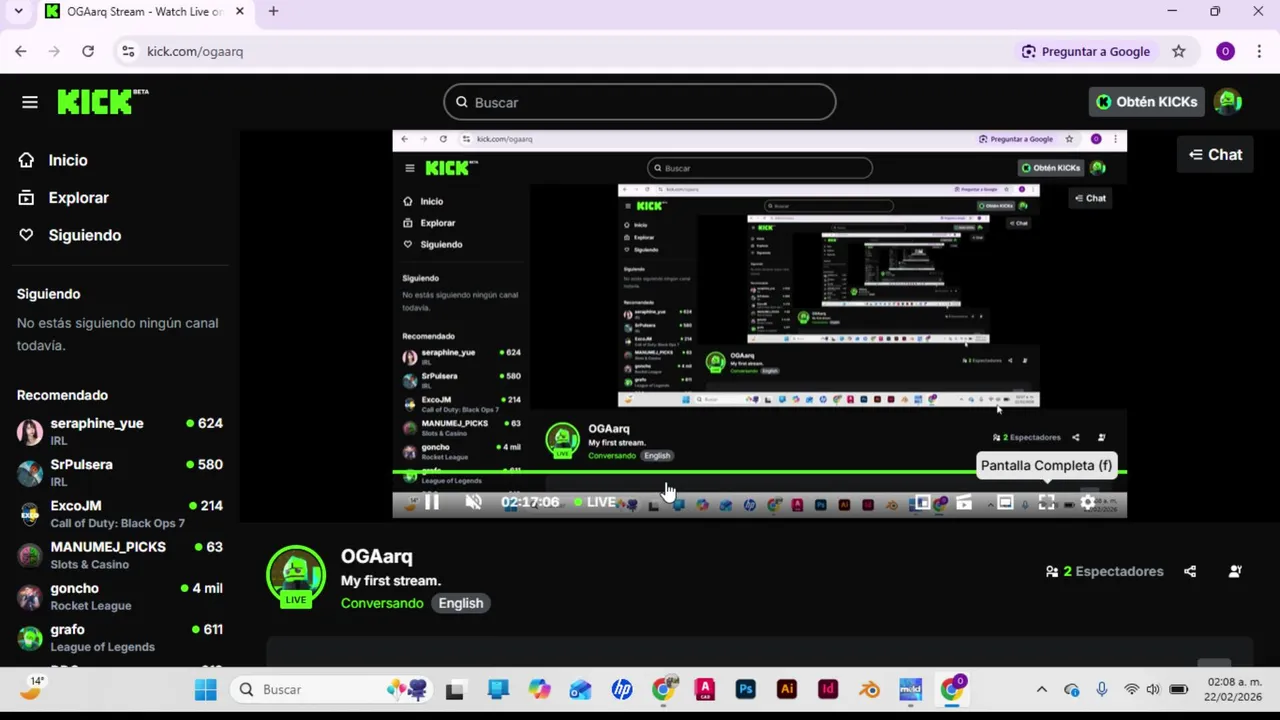Image resolution: width=1280 pixels, height=720 pixels.
Task: Open Outlook from the taskbar
Action: [580, 689]
